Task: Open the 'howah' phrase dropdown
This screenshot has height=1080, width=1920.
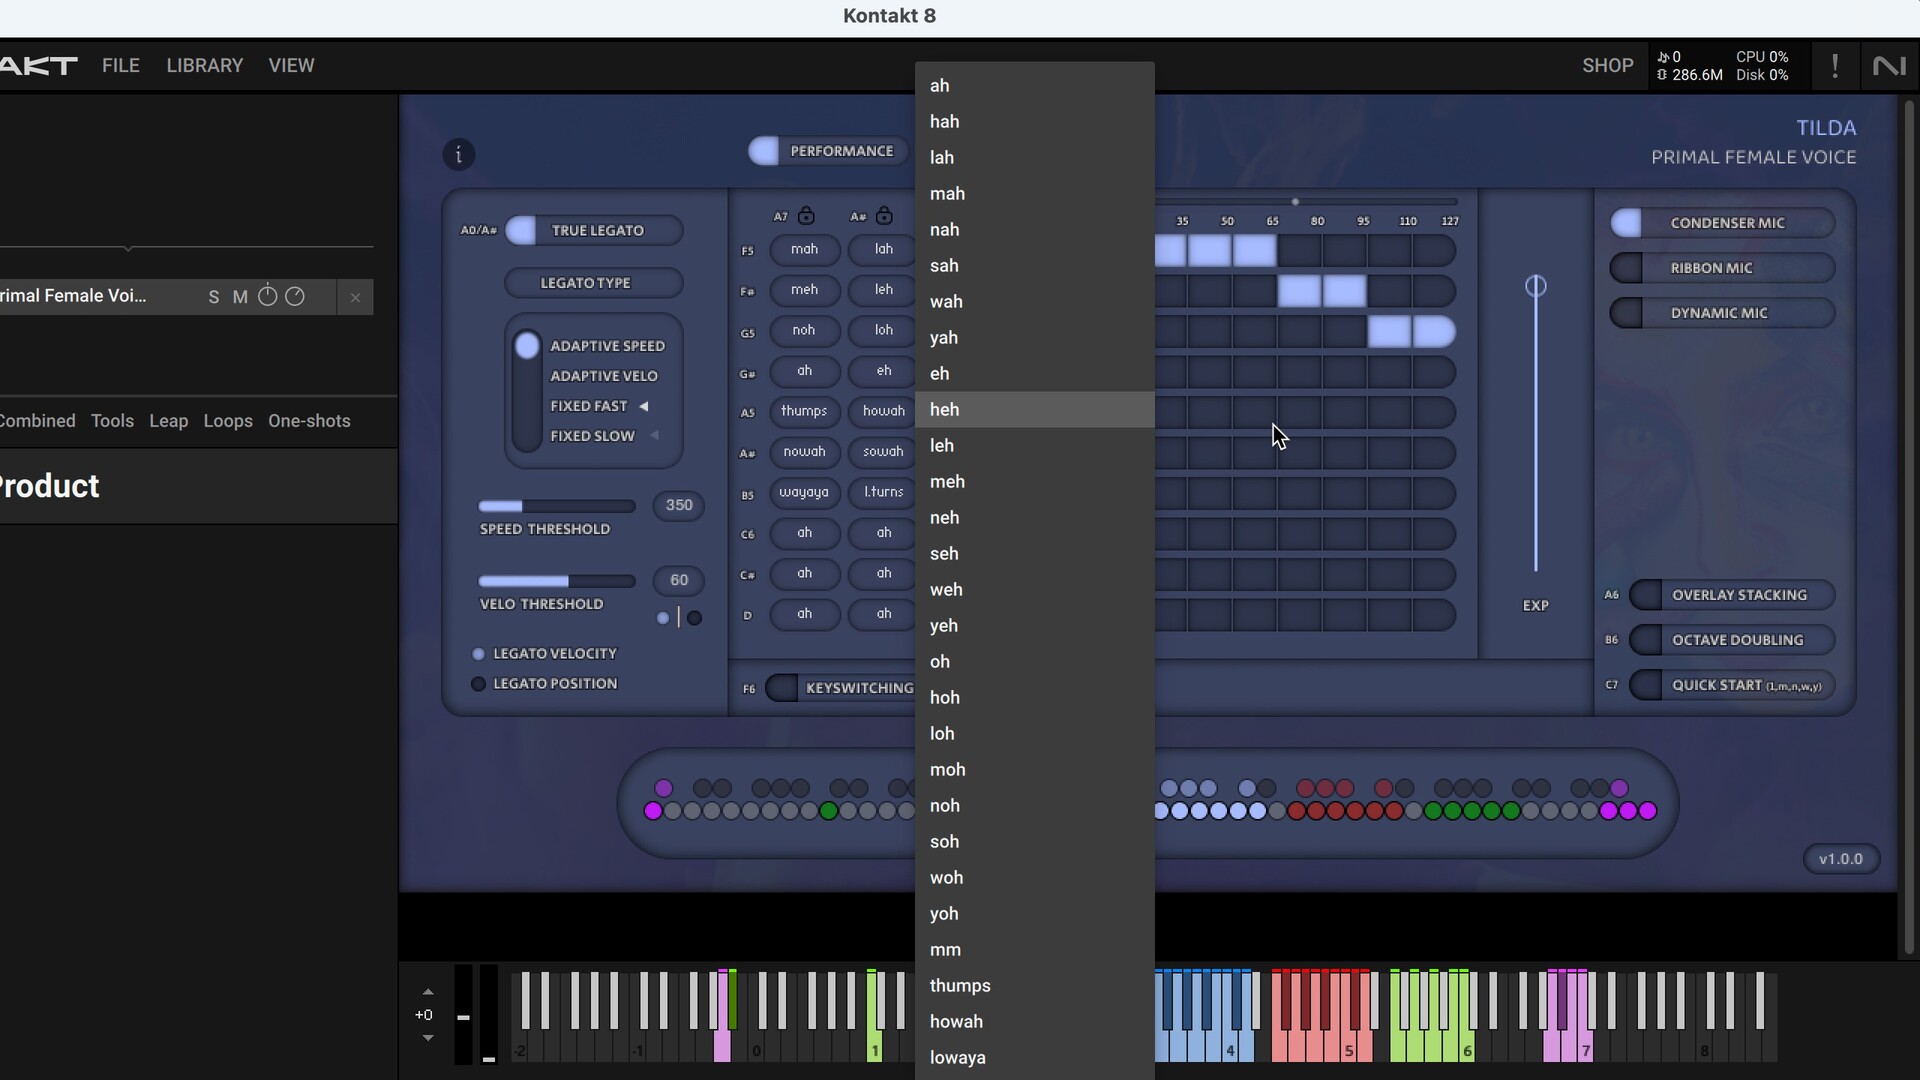Action: point(882,411)
